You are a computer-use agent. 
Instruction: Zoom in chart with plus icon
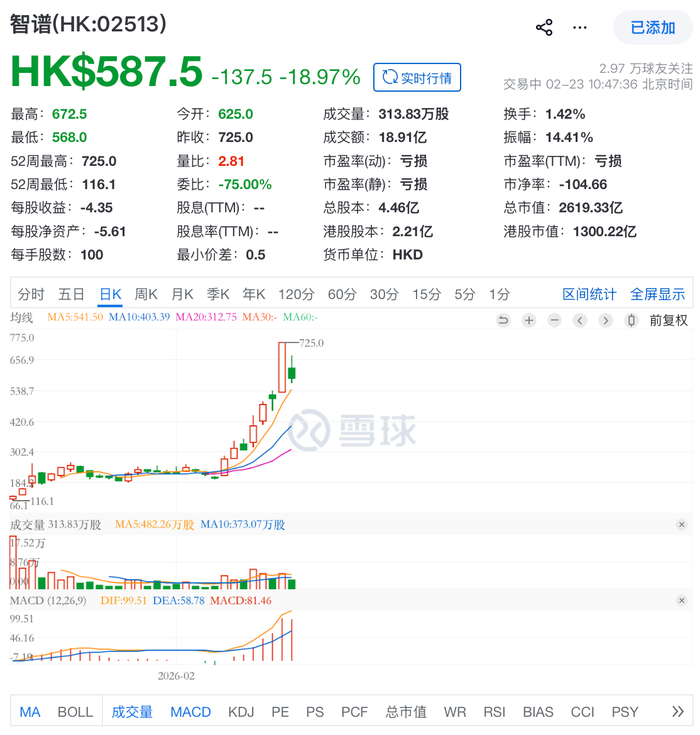529,320
